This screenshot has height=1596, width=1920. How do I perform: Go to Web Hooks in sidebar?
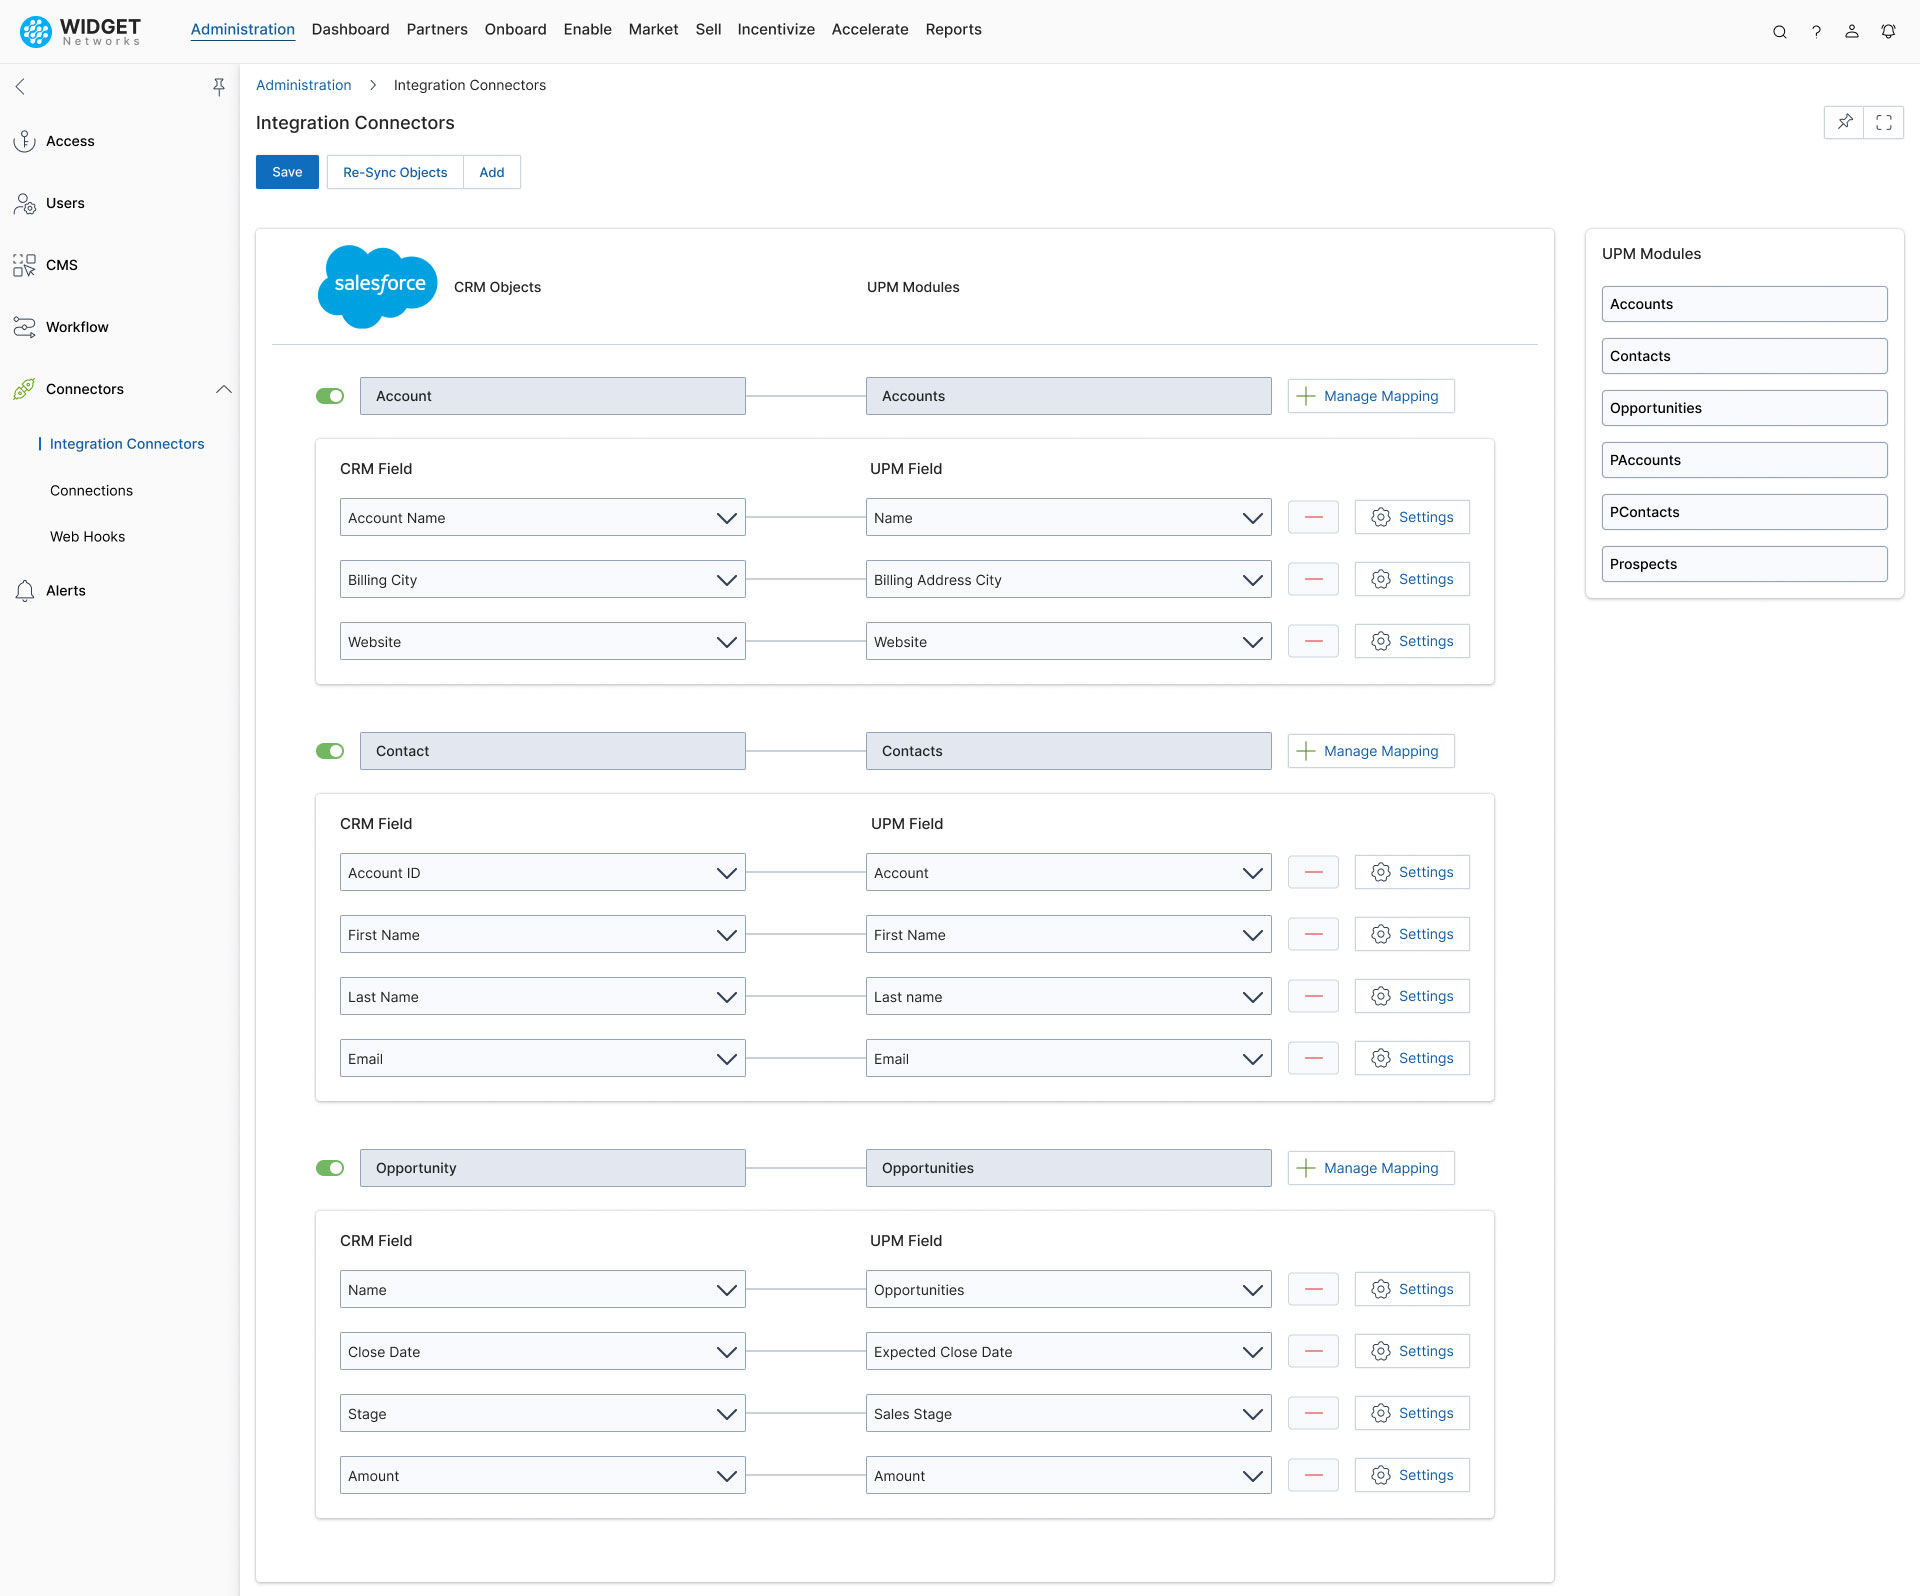click(88, 537)
